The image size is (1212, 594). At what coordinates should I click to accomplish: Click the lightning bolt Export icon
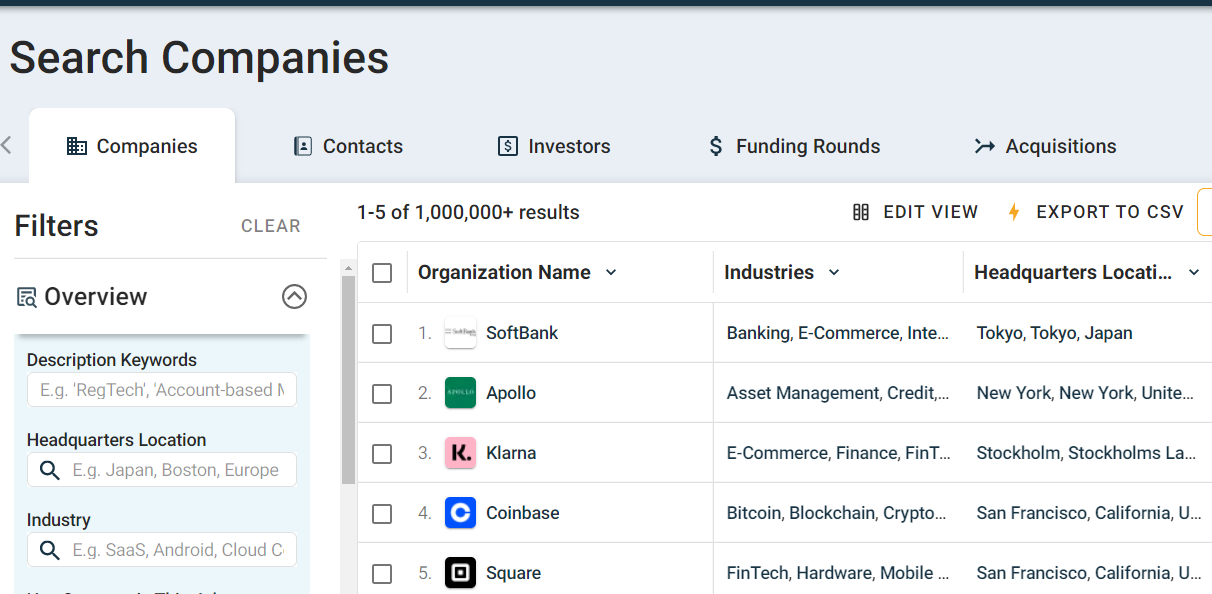tap(1014, 212)
